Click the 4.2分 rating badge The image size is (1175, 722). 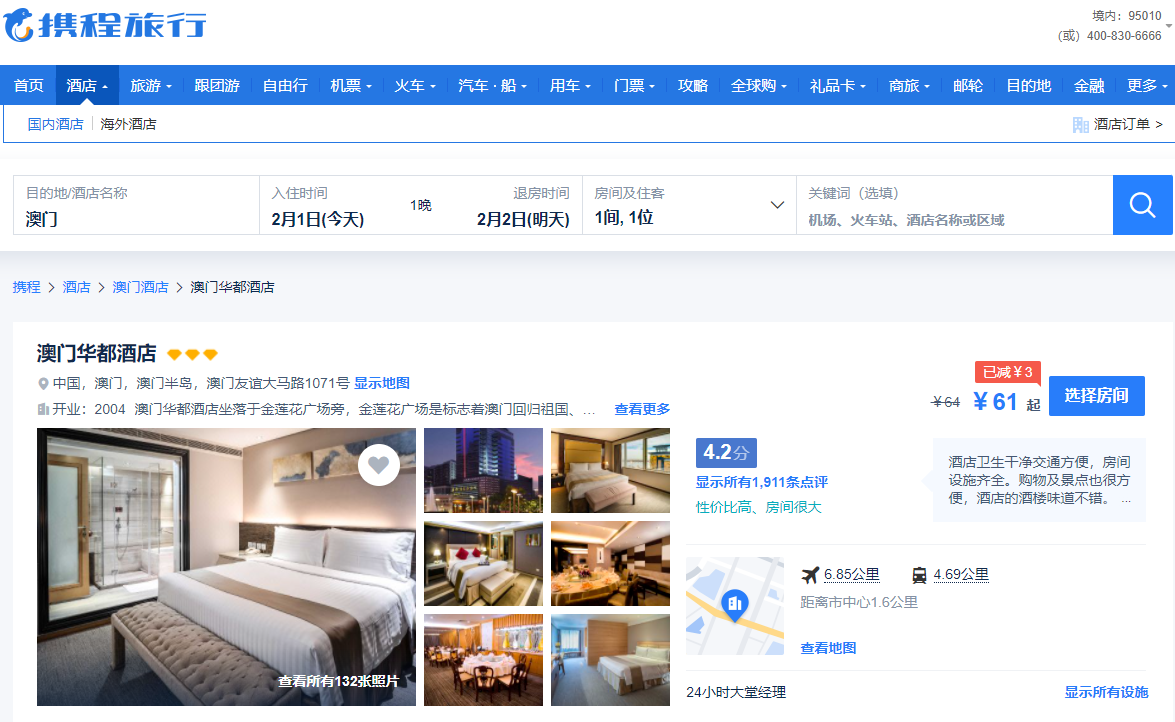click(726, 453)
